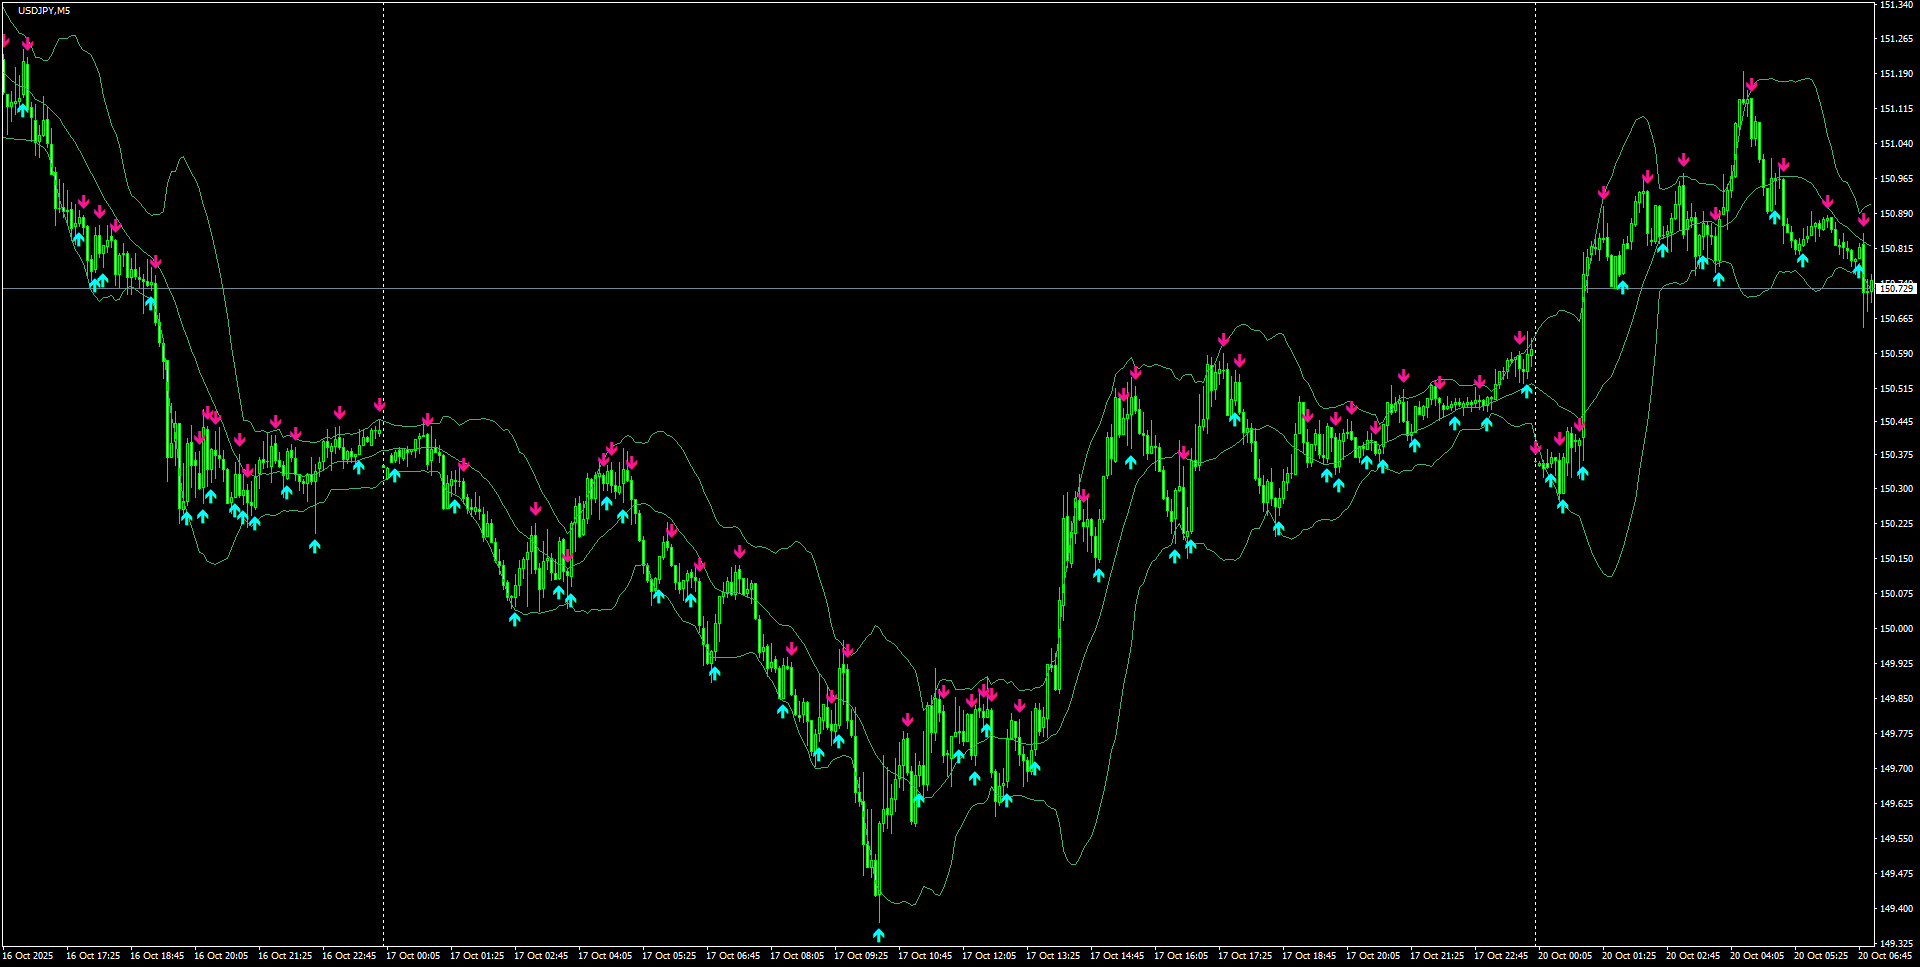Click the current price tag 150.729 on the scale
This screenshot has width=1920, height=967.
coord(1896,288)
